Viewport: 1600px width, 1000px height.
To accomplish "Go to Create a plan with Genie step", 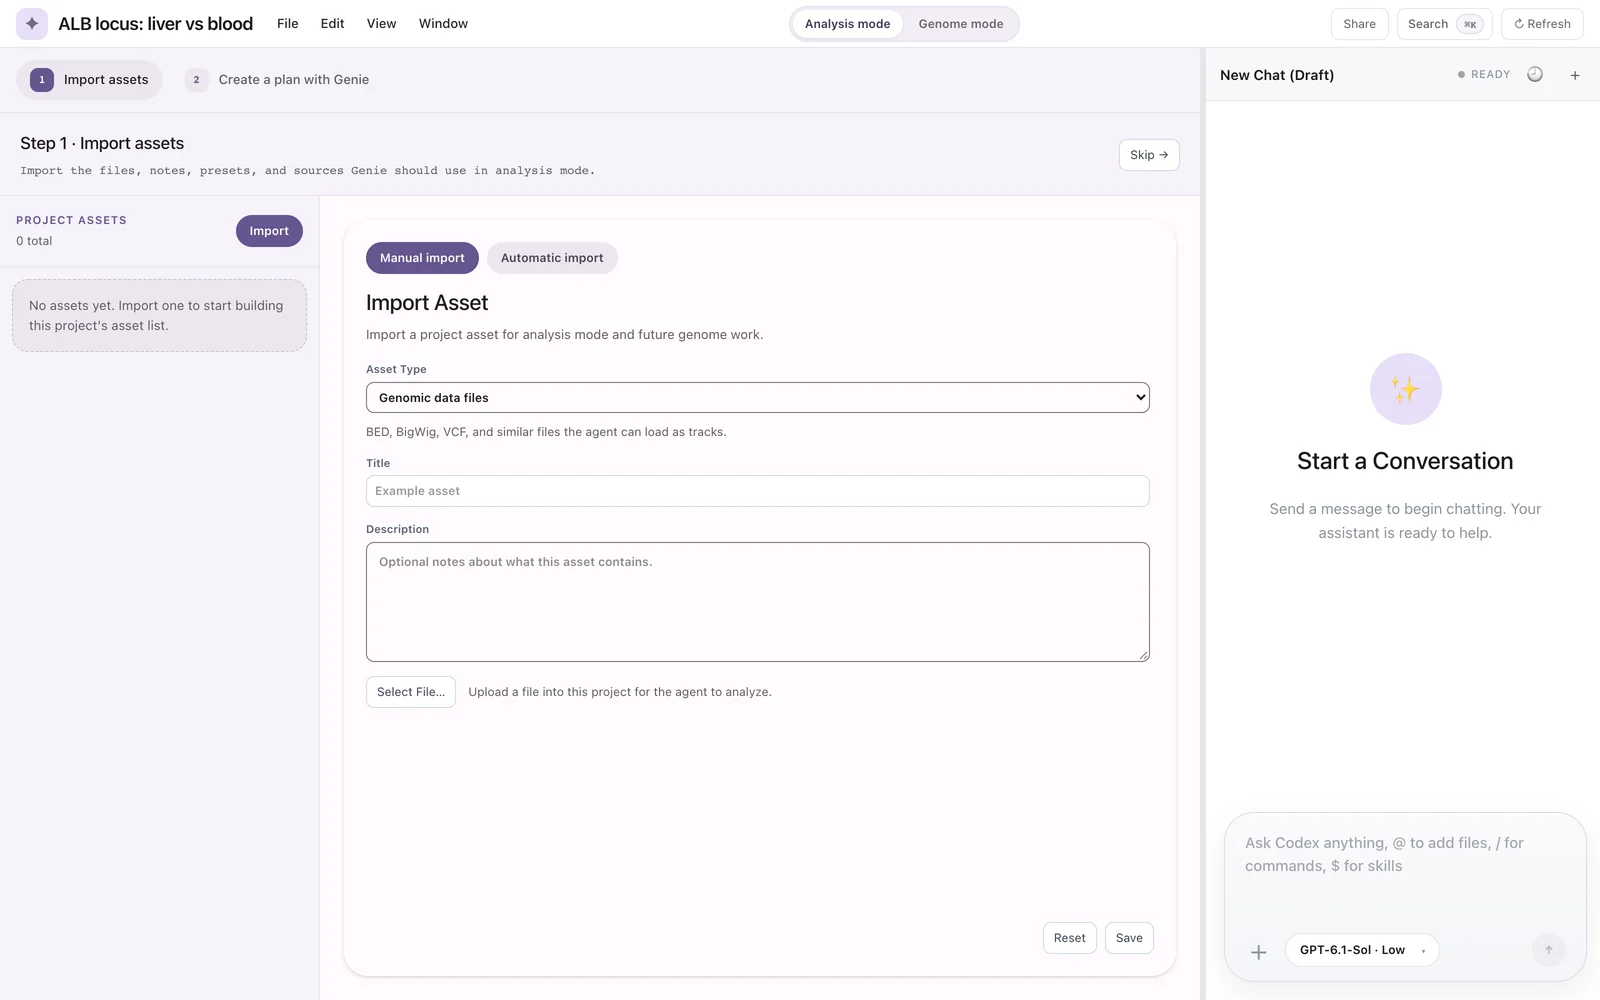I will (x=278, y=80).
